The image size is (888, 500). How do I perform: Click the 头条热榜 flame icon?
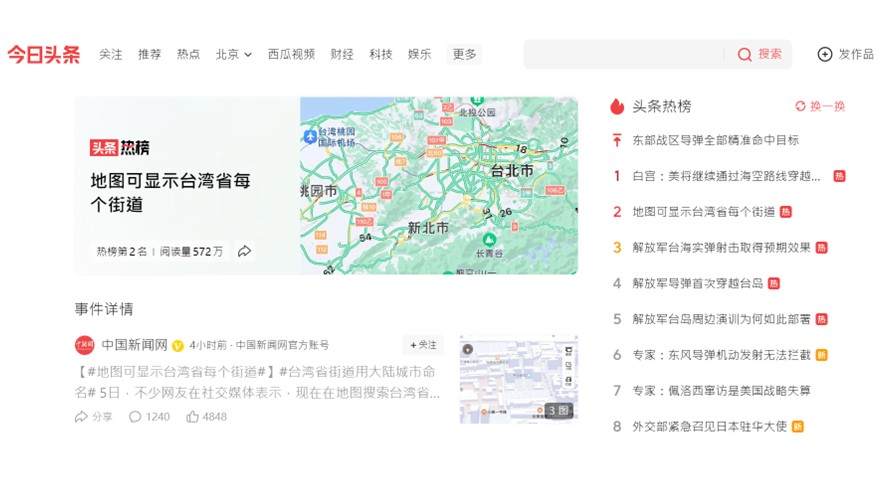pyautogui.click(x=617, y=106)
